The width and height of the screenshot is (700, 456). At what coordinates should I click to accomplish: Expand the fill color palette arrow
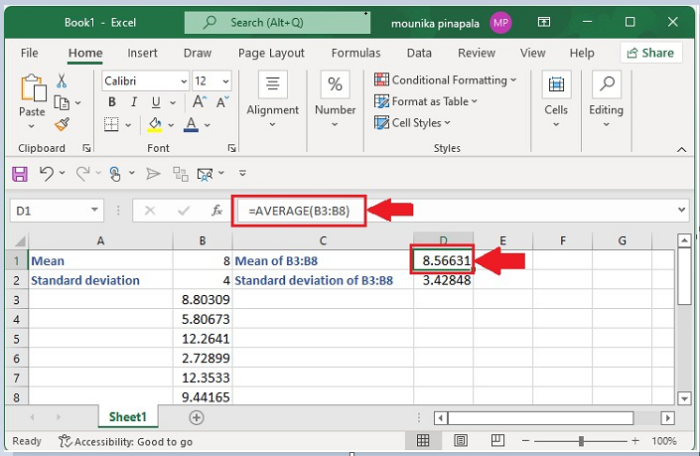(171, 125)
